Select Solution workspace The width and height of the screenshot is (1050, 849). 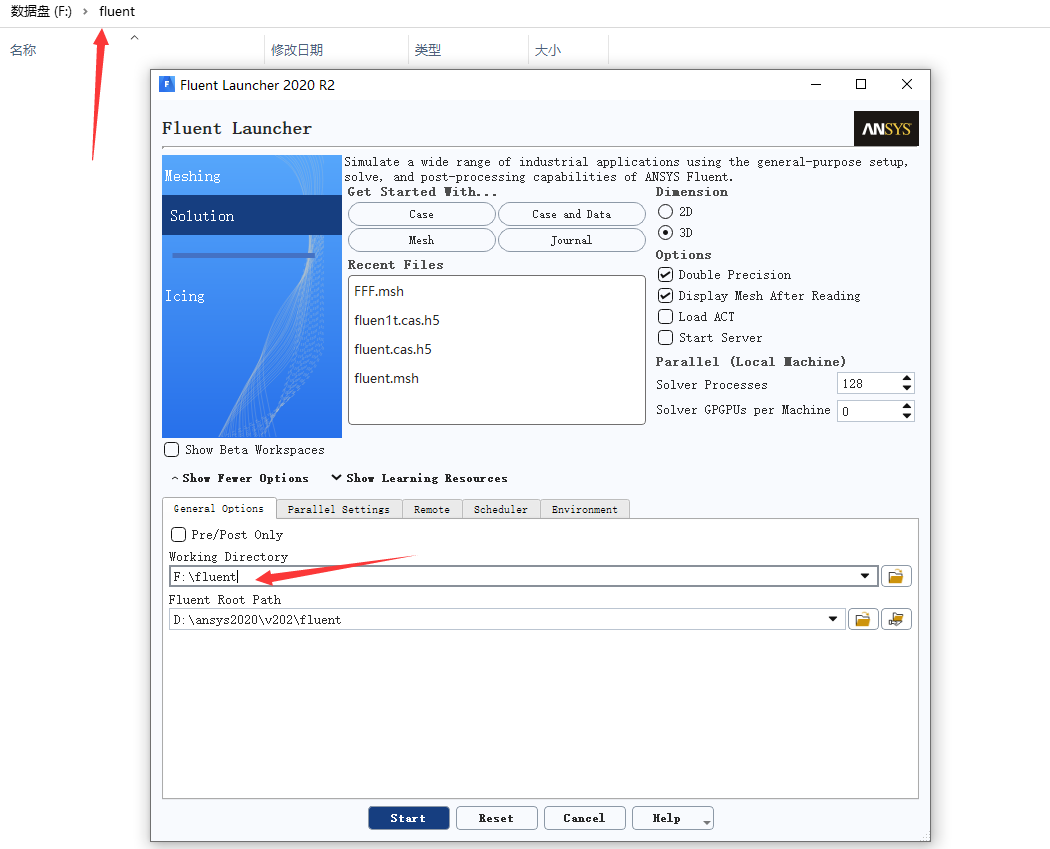[x=252, y=216]
